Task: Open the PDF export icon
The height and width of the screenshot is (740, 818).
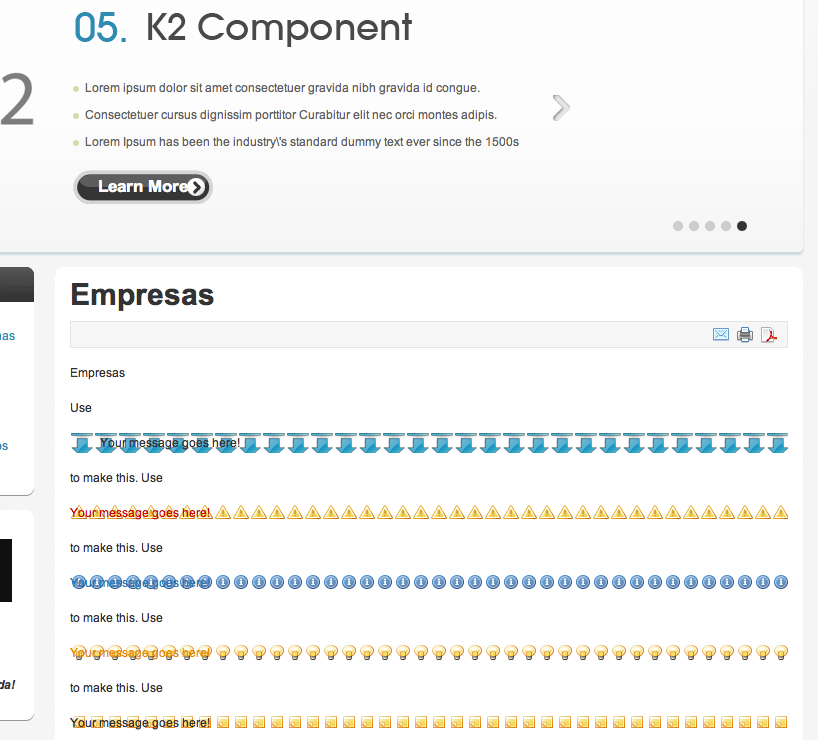Action: (769, 335)
